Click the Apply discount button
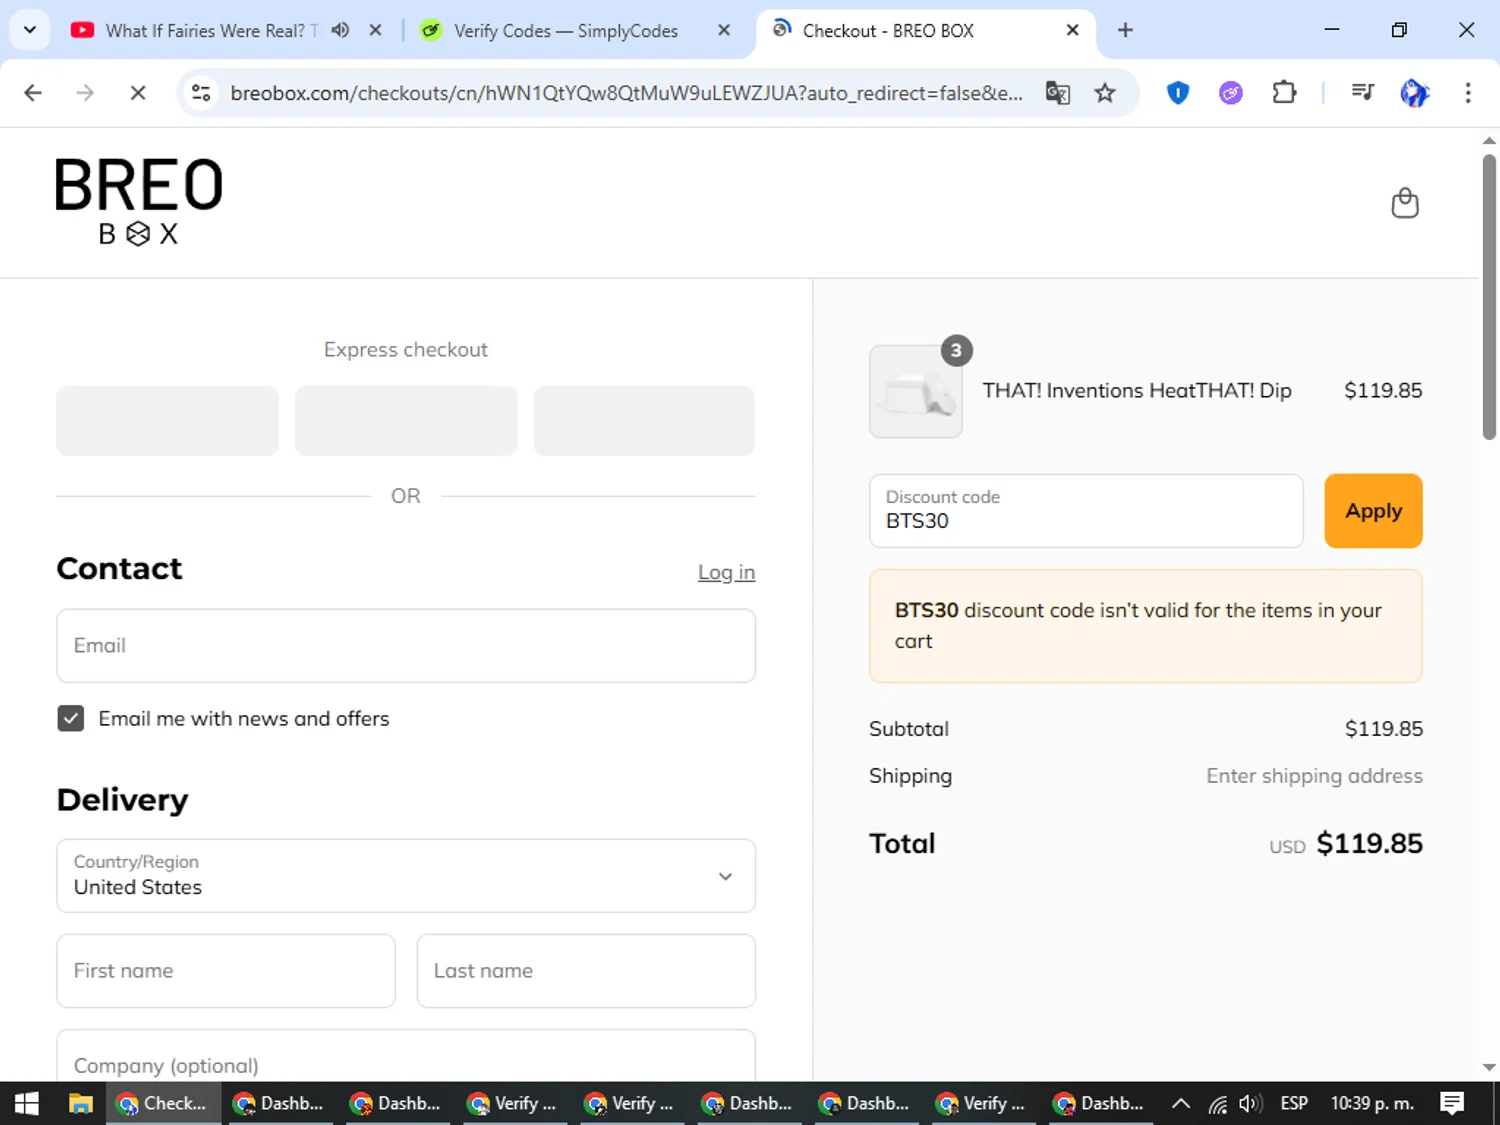 click(x=1373, y=511)
